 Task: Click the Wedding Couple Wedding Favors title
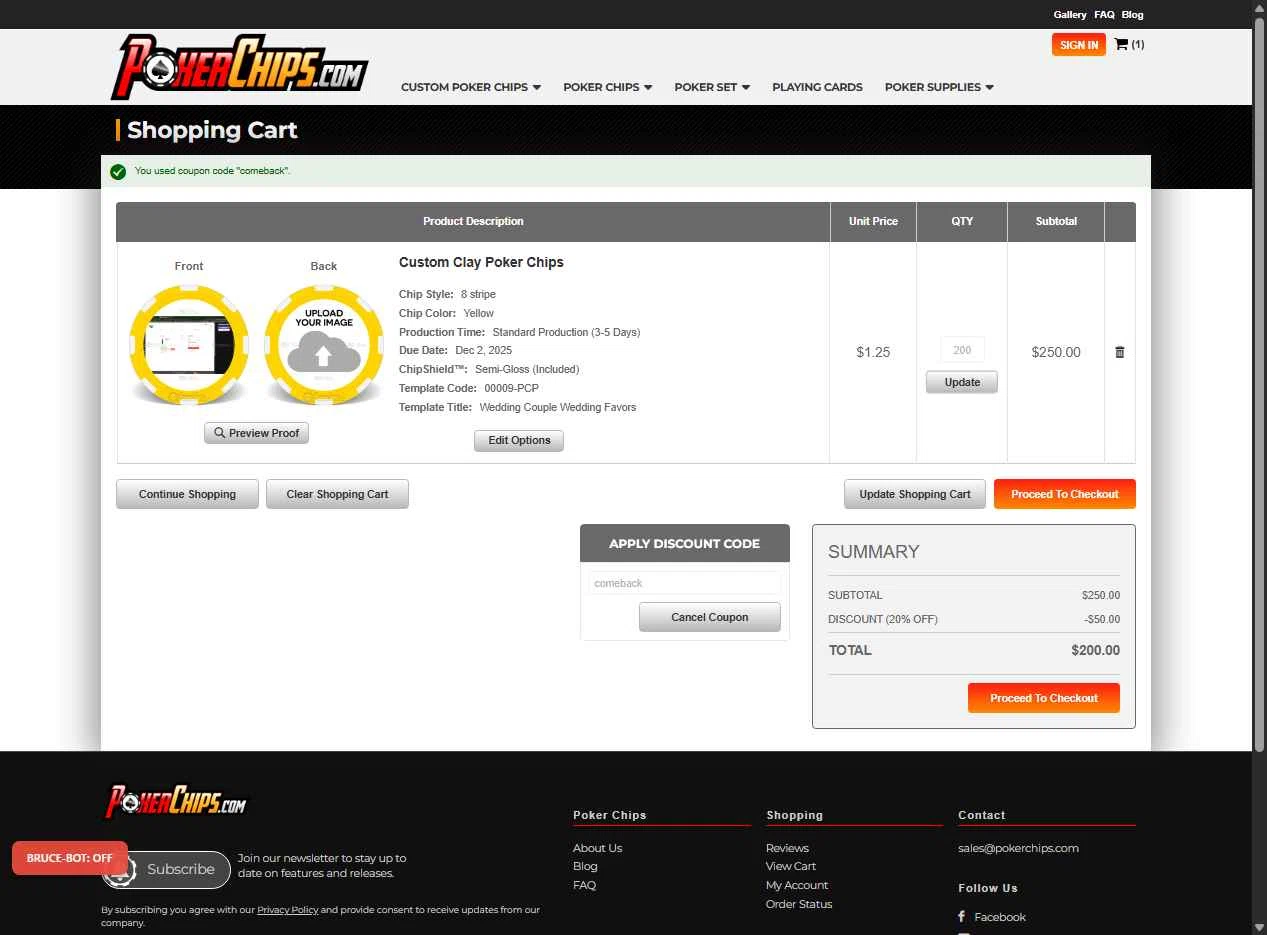(x=558, y=407)
